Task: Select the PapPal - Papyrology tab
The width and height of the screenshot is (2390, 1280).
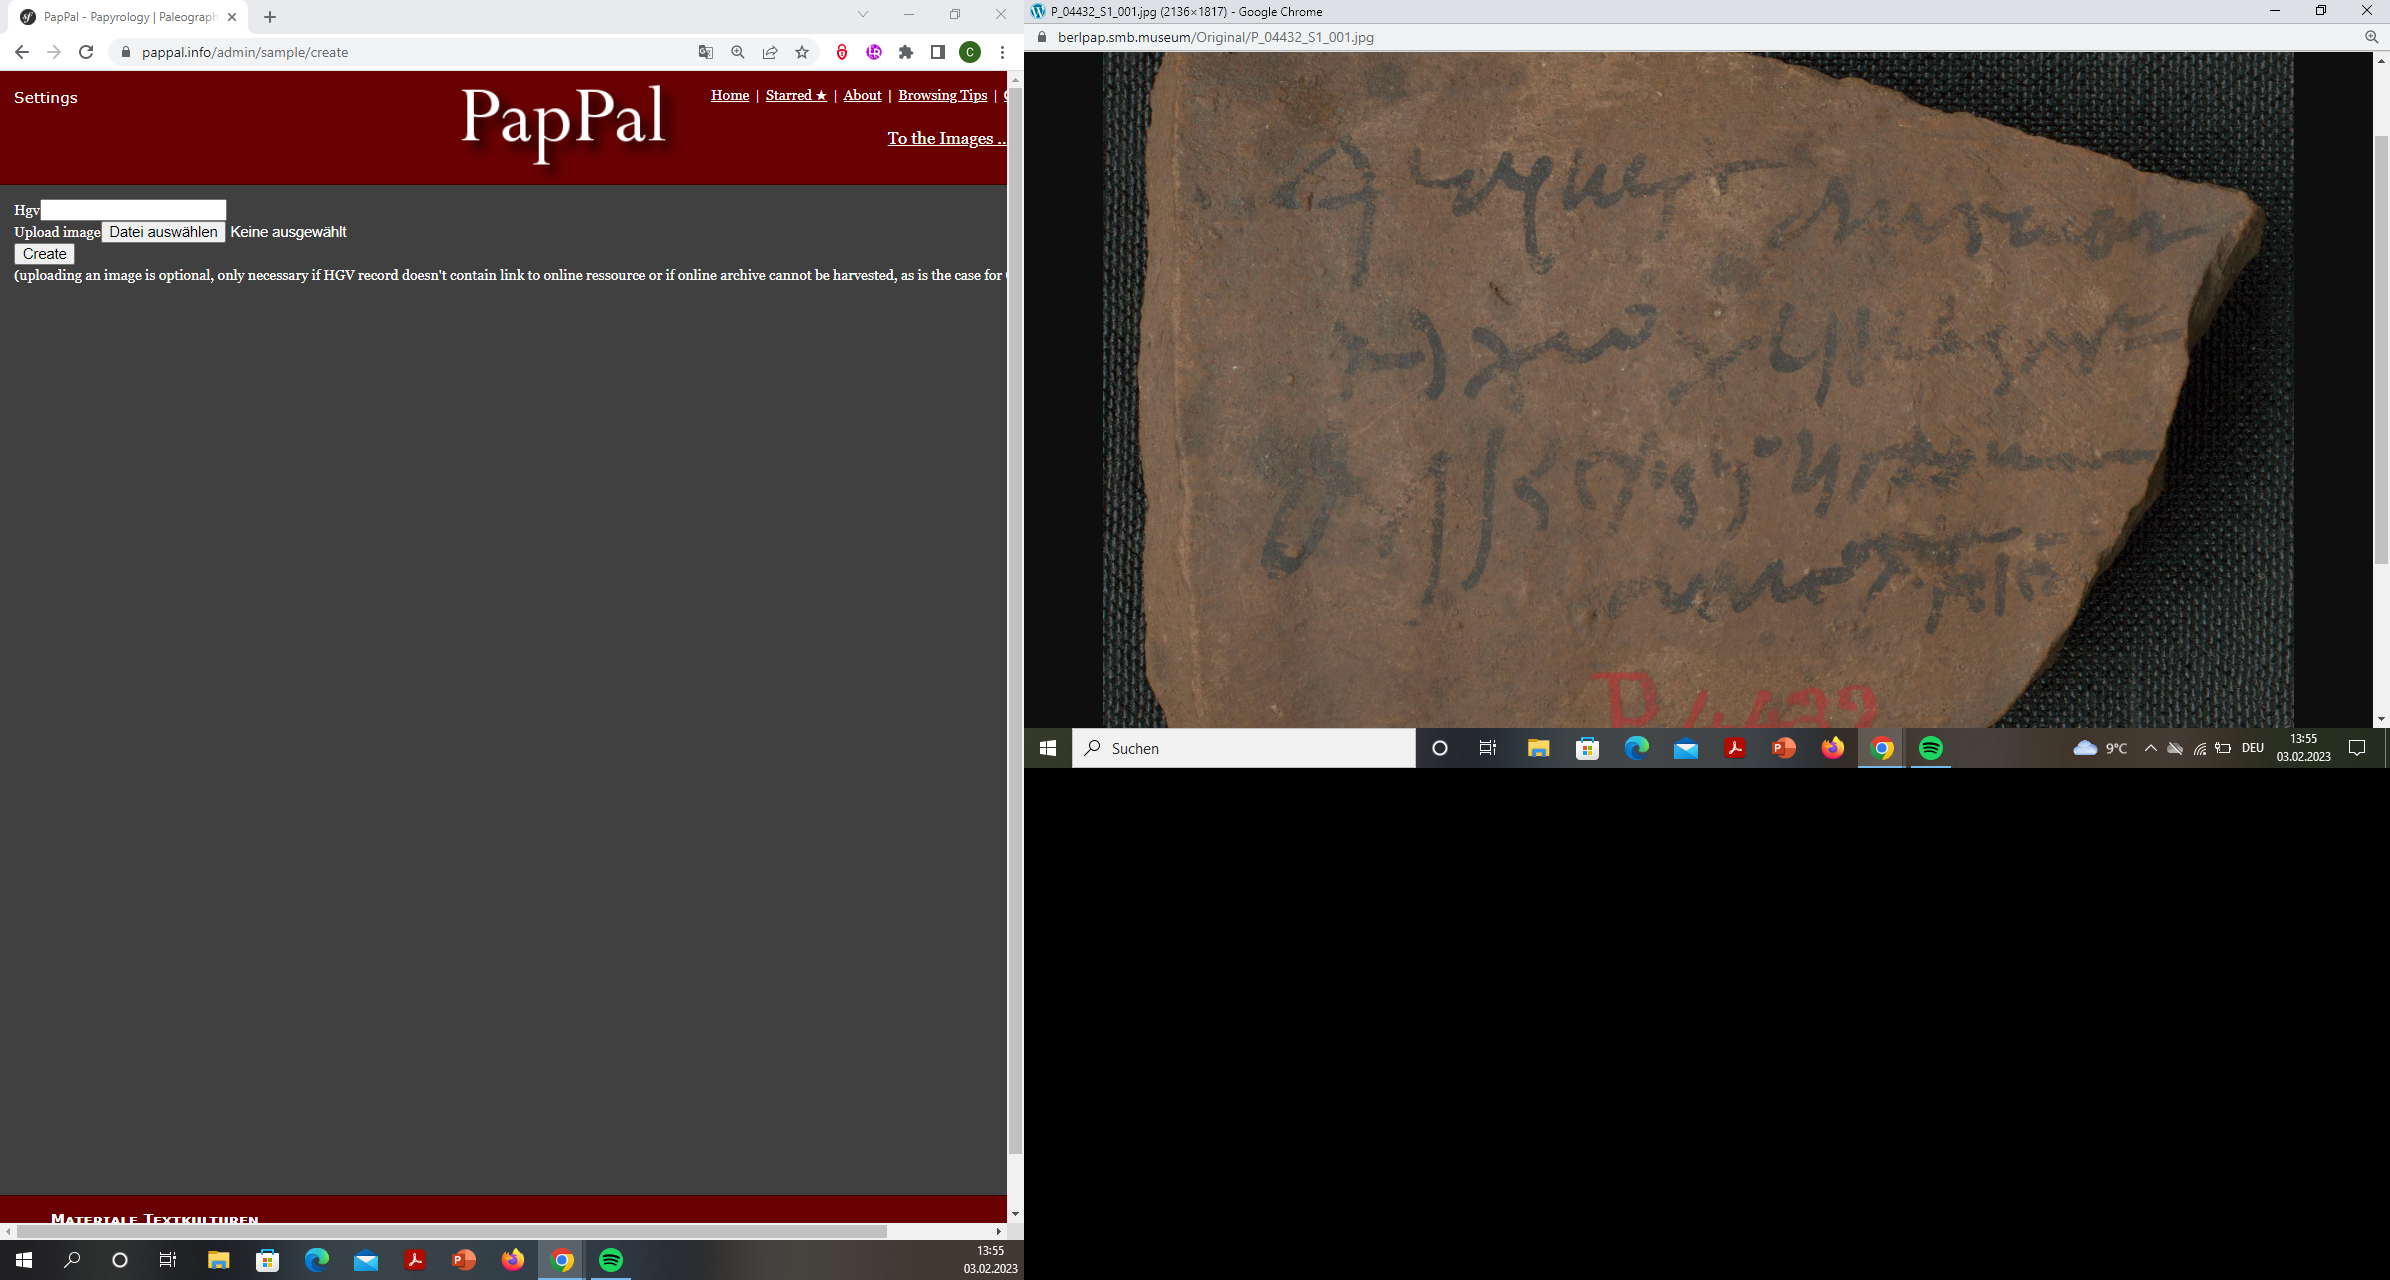Action: point(129,17)
